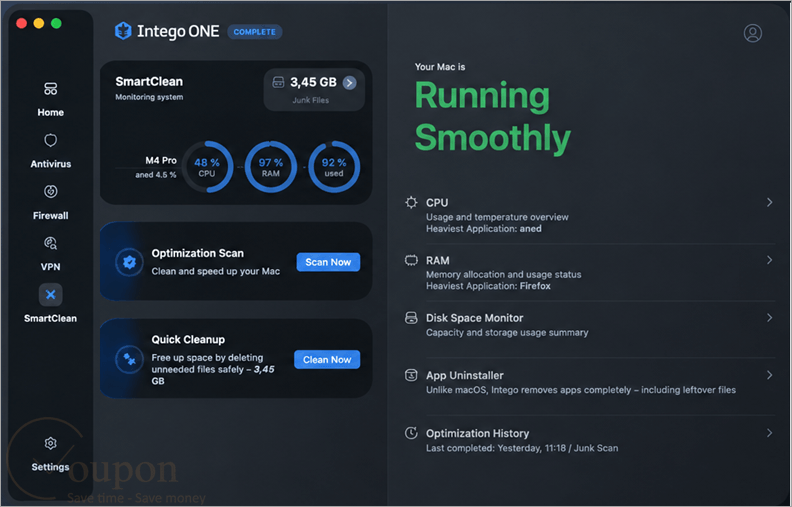The width and height of the screenshot is (792, 507).
Task: Click the Optimization History clock icon
Action: [x=412, y=433]
